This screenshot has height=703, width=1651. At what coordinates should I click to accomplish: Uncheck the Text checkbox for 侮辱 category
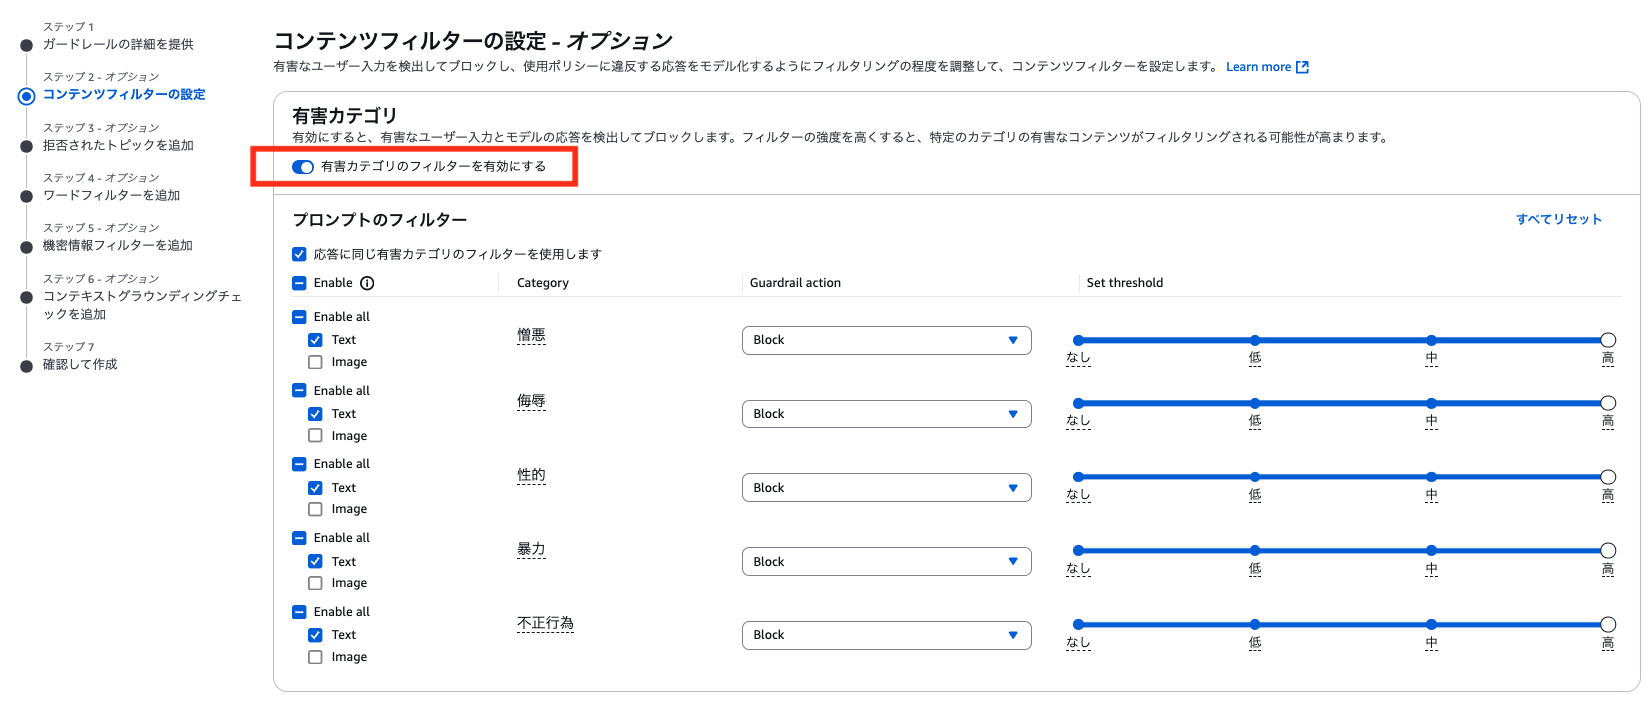pos(315,414)
